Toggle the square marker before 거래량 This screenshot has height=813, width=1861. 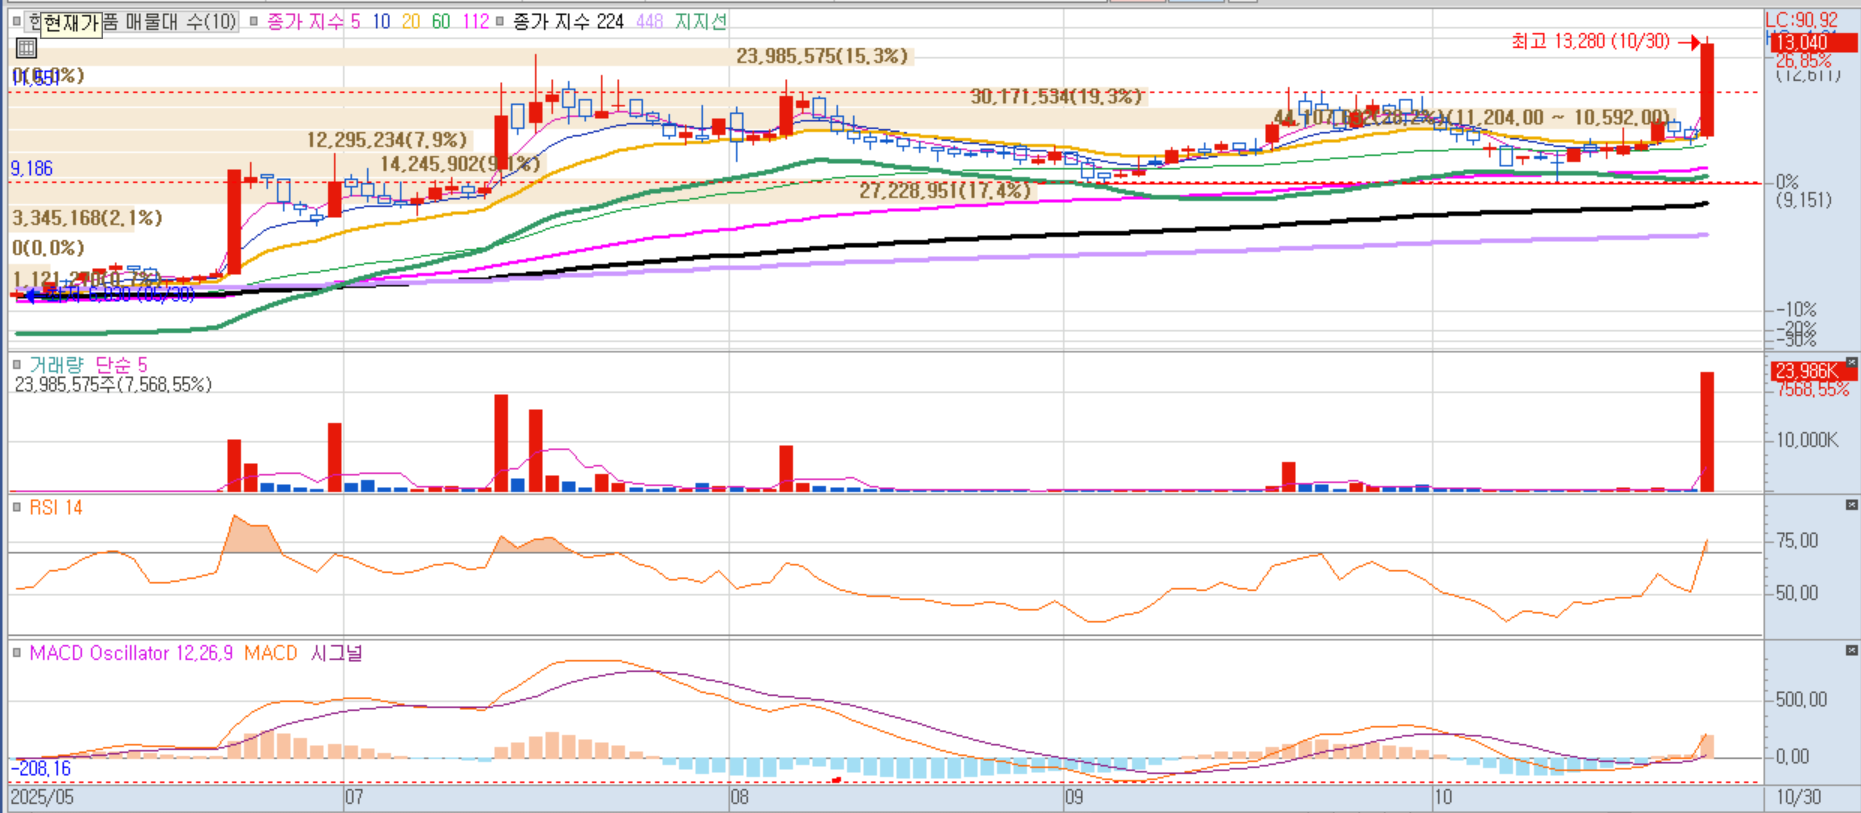[16, 365]
